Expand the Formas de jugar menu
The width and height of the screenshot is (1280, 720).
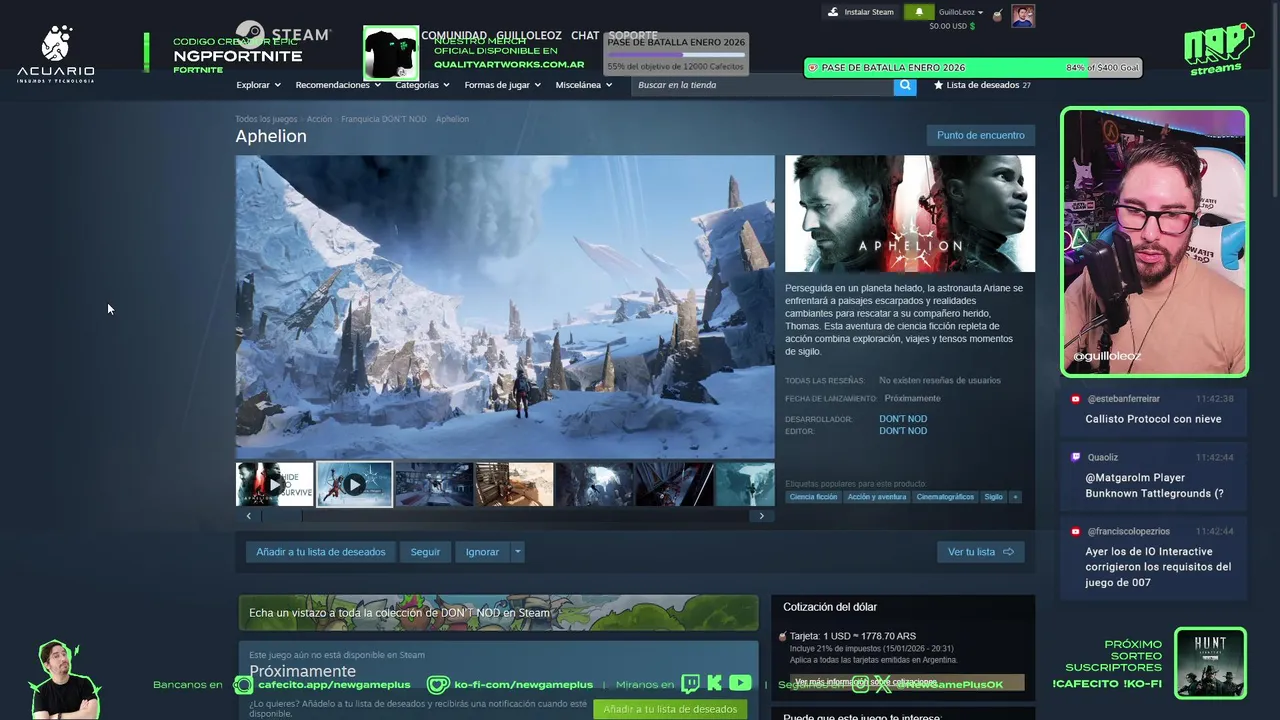coord(502,85)
